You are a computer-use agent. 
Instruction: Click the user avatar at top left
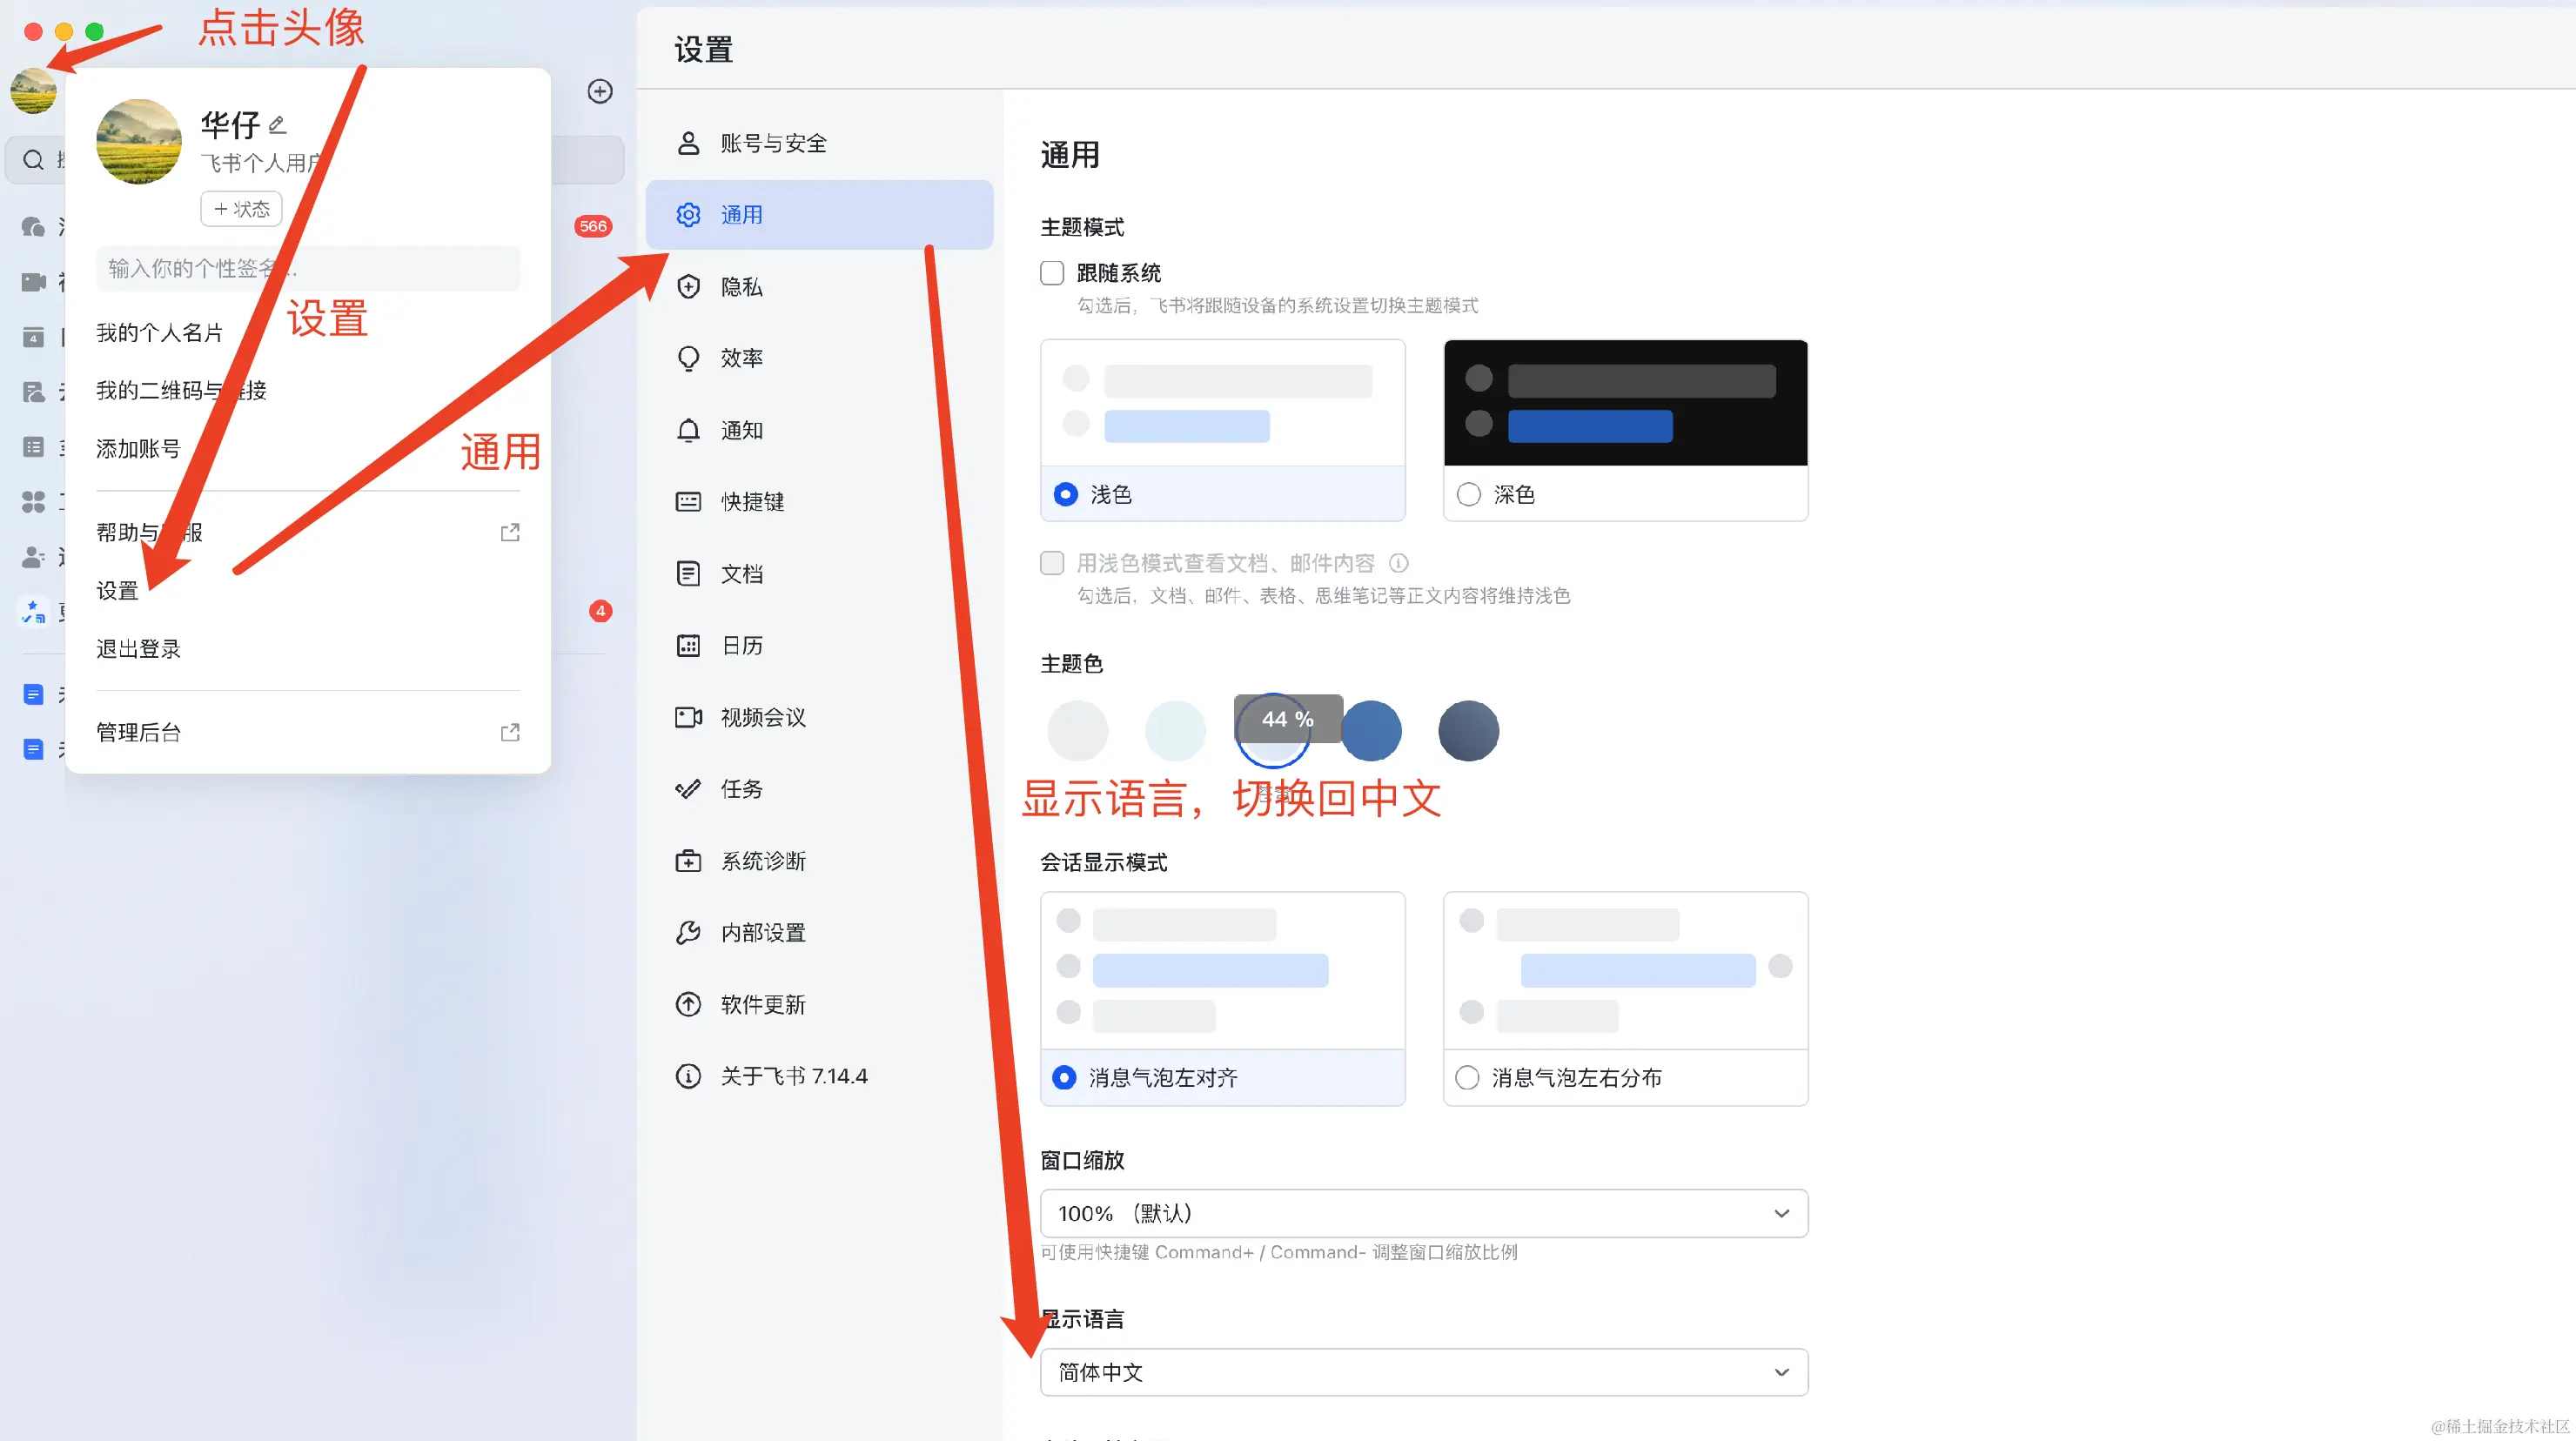point(33,91)
